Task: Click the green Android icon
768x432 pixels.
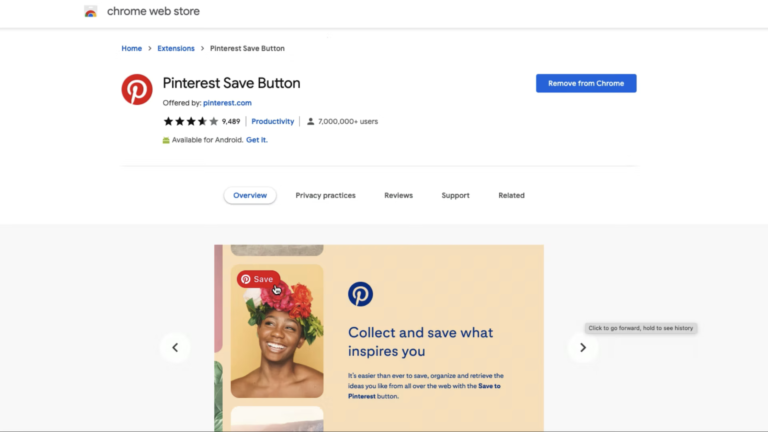Action: tap(166, 140)
